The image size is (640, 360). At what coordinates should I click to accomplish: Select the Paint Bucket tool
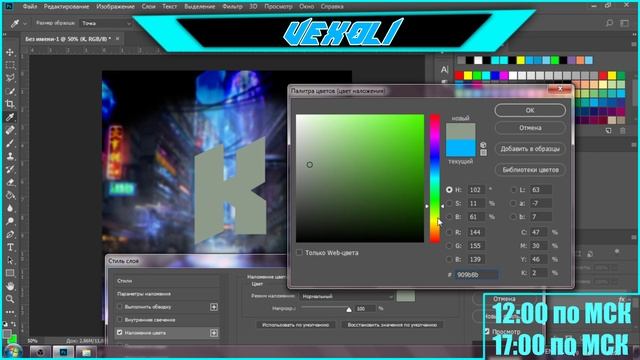click(x=10, y=196)
